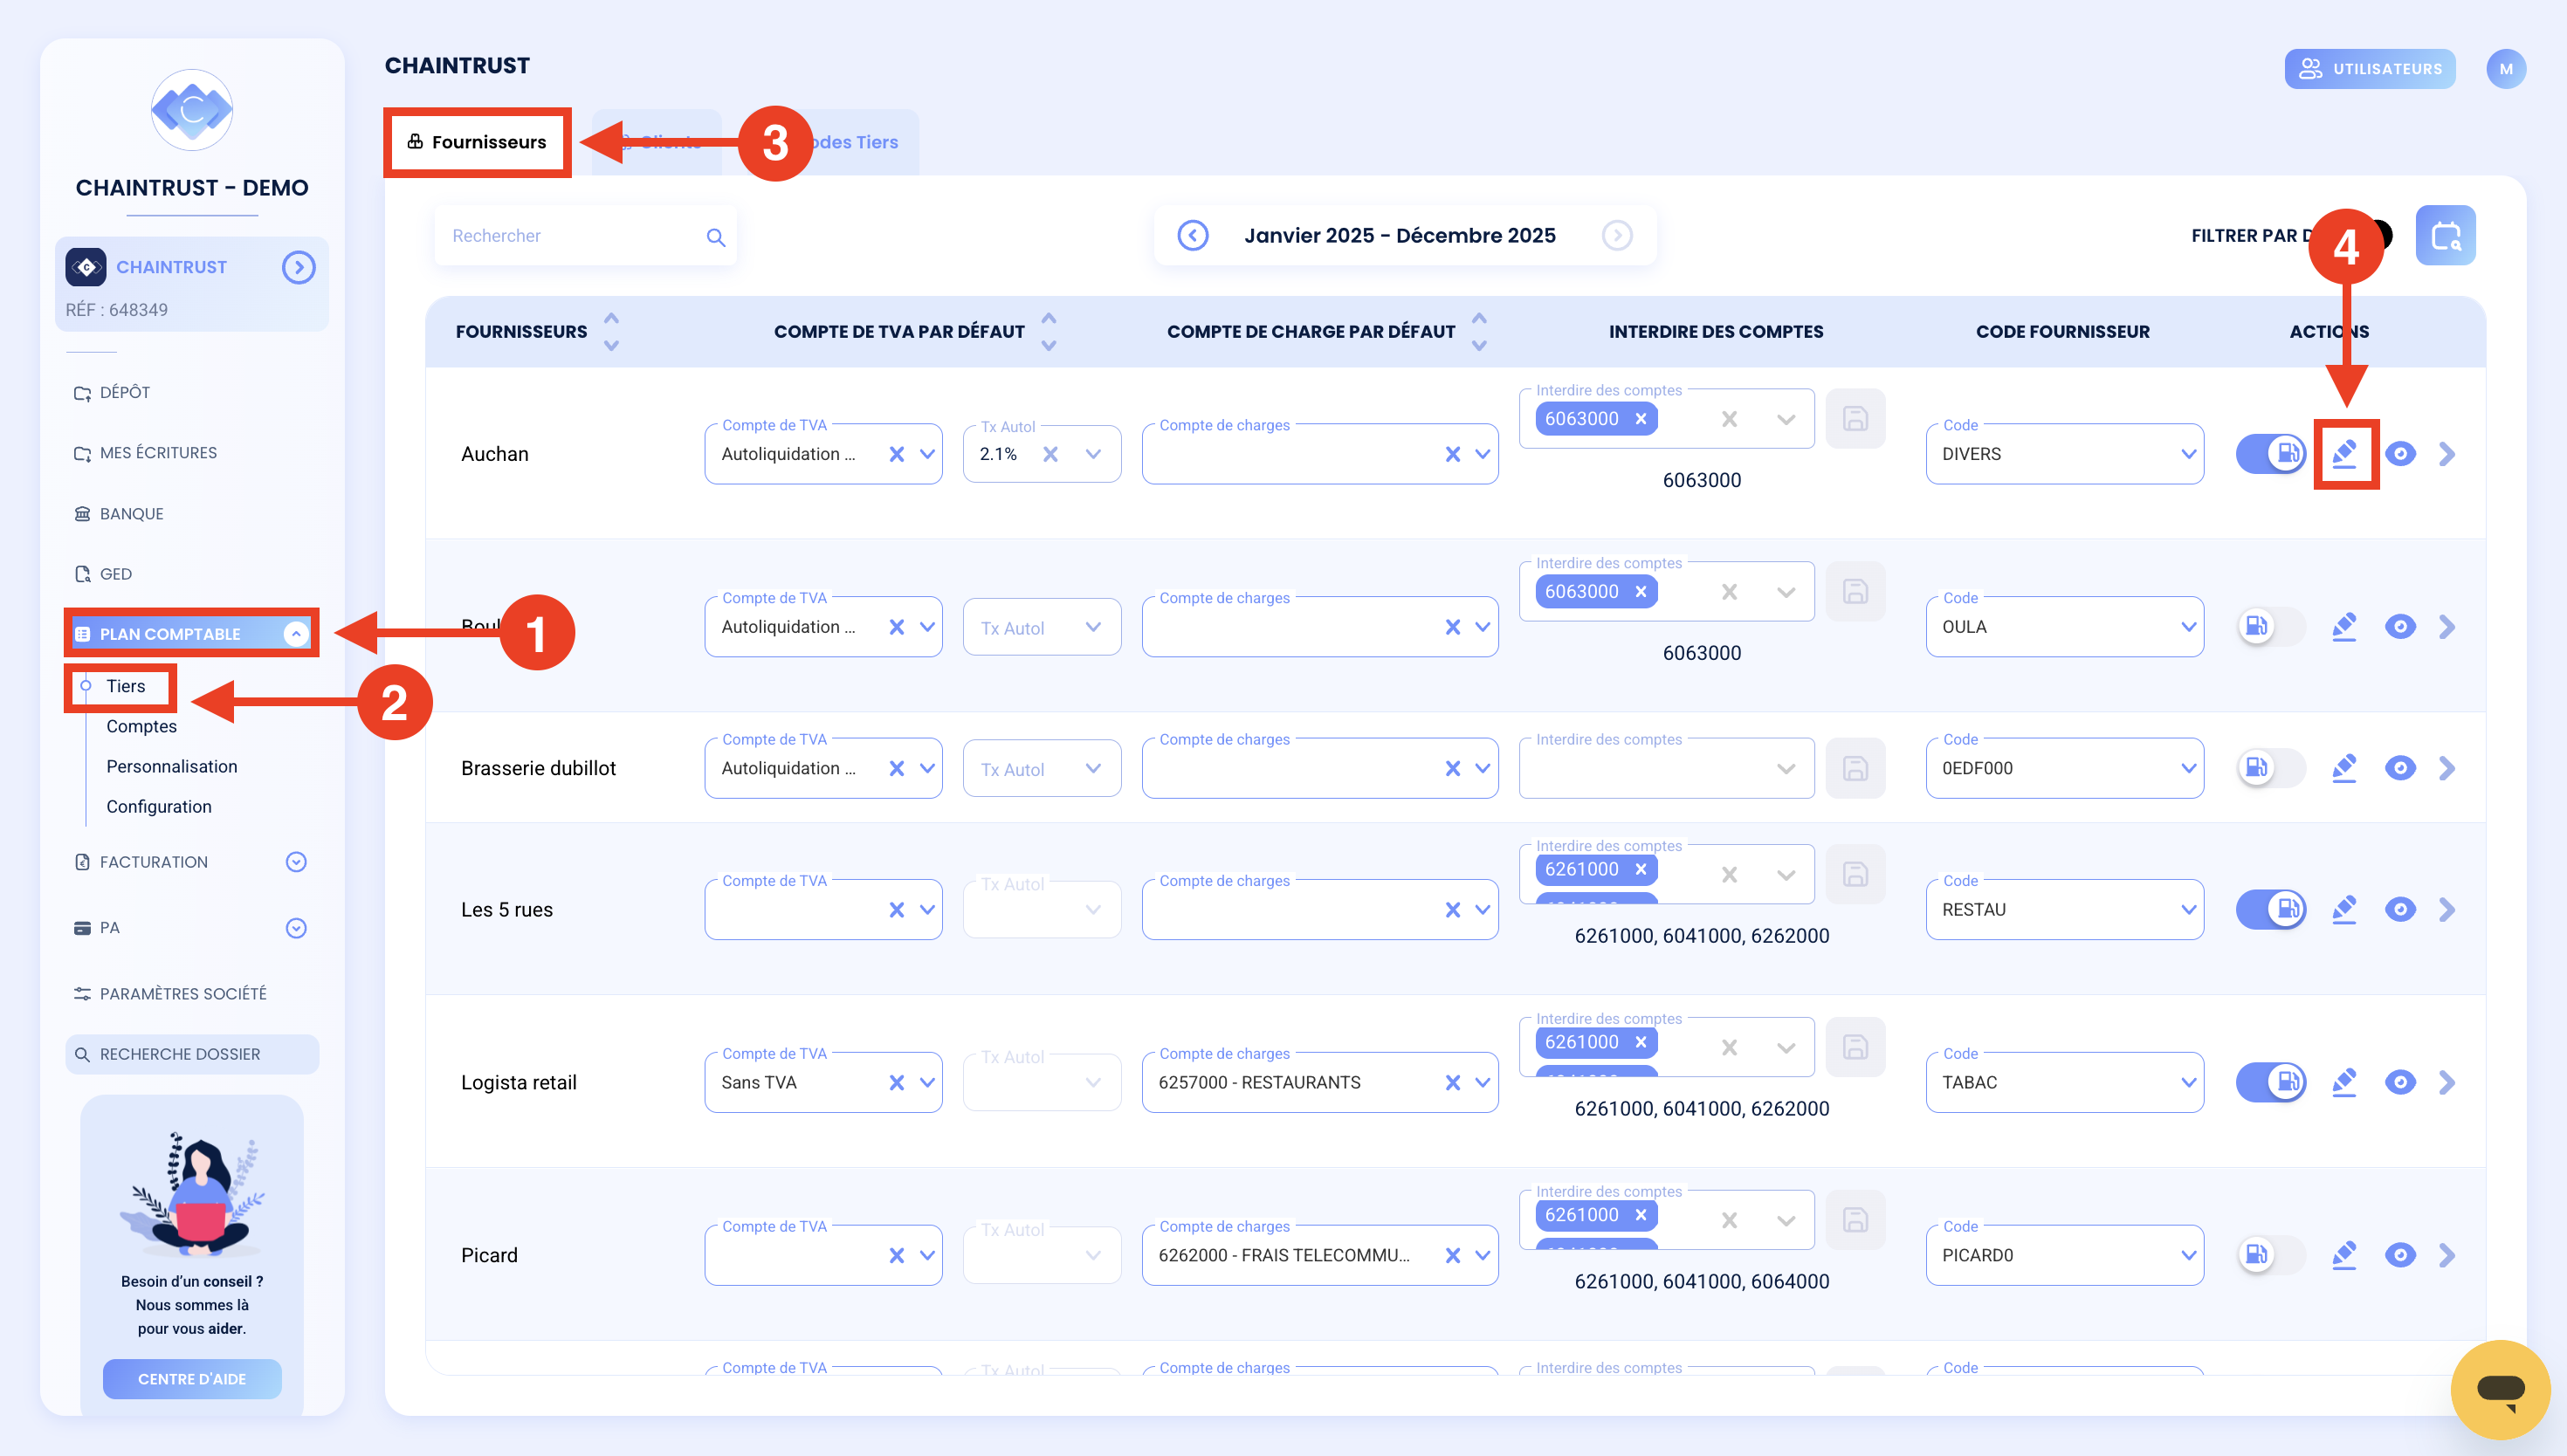The image size is (2567, 1456).
Task: Sort by Compte de TVA par défaut
Action: pos(1048,331)
